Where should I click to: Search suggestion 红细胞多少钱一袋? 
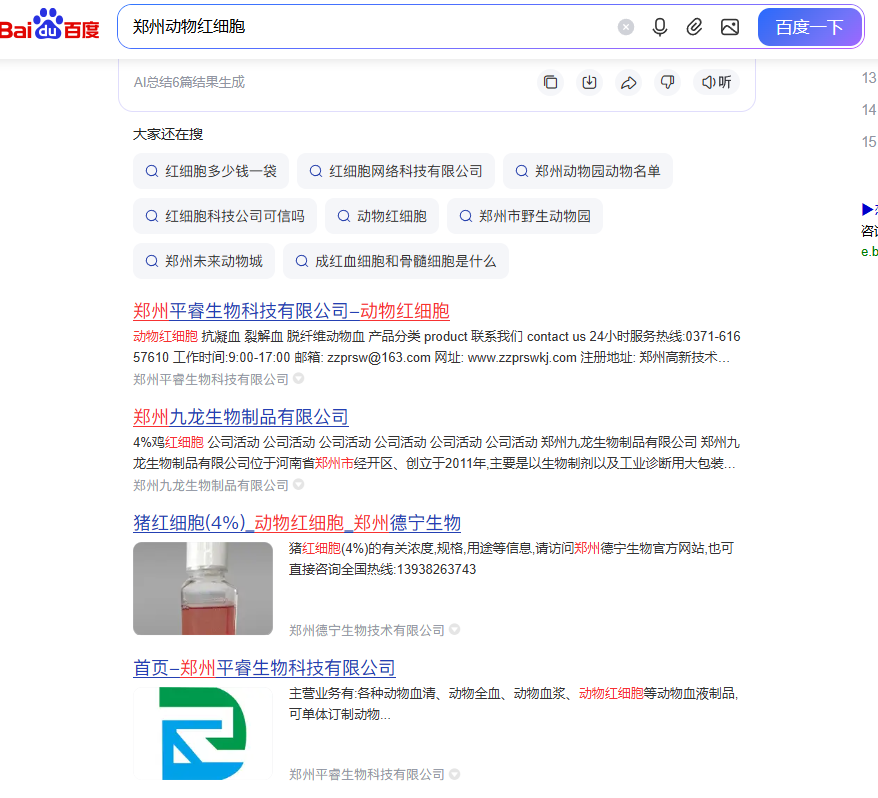[x=211, y=171]
